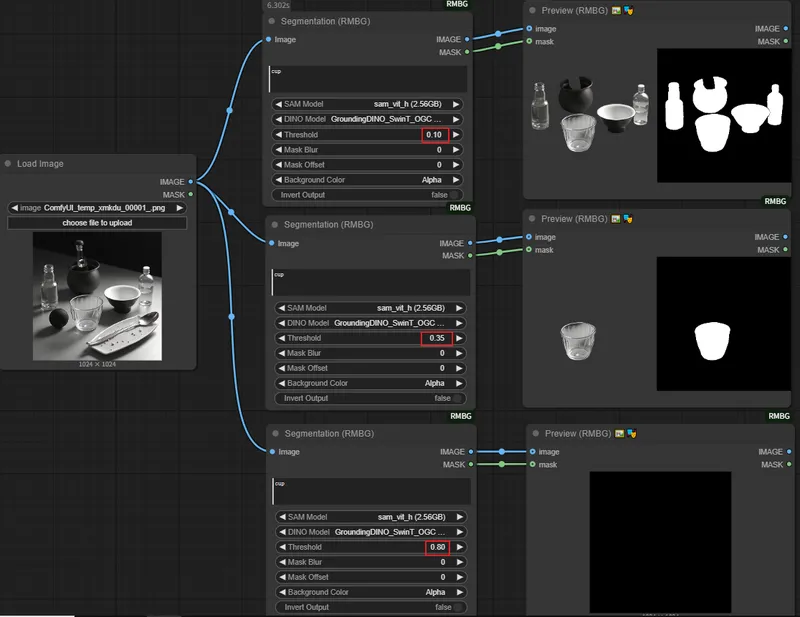800x617 pixels.
Task: Toggle Invert Output in the top Segmentation node
Action: 454,195
